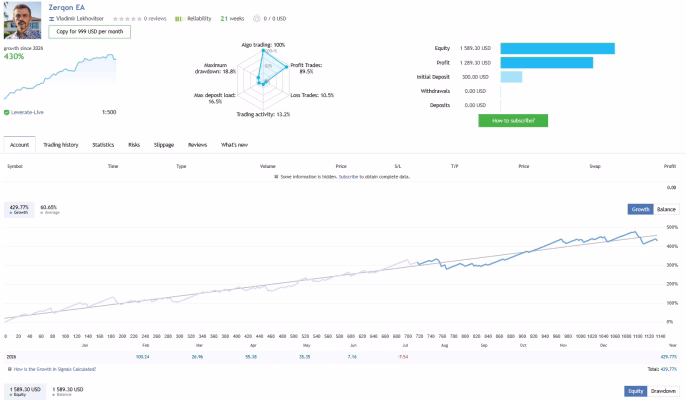Toggle the 60.65% average series legend

[49, 209]
